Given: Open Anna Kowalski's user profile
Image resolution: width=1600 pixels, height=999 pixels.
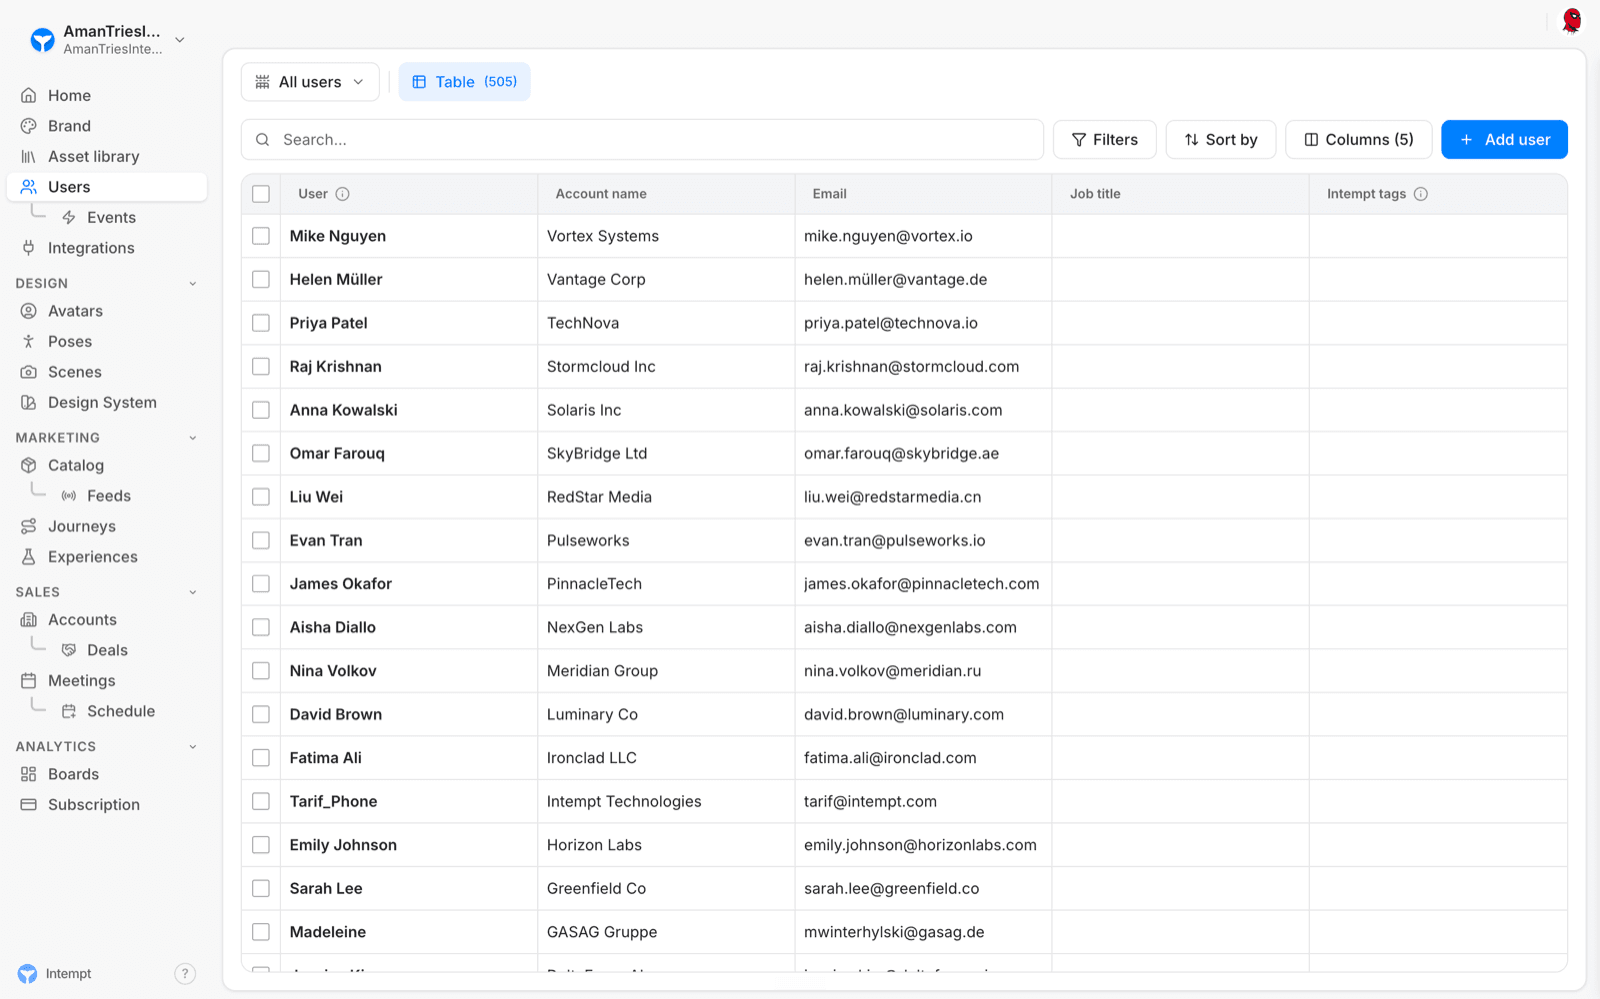Looking at the screenshot, I should (x=344, y=410).
